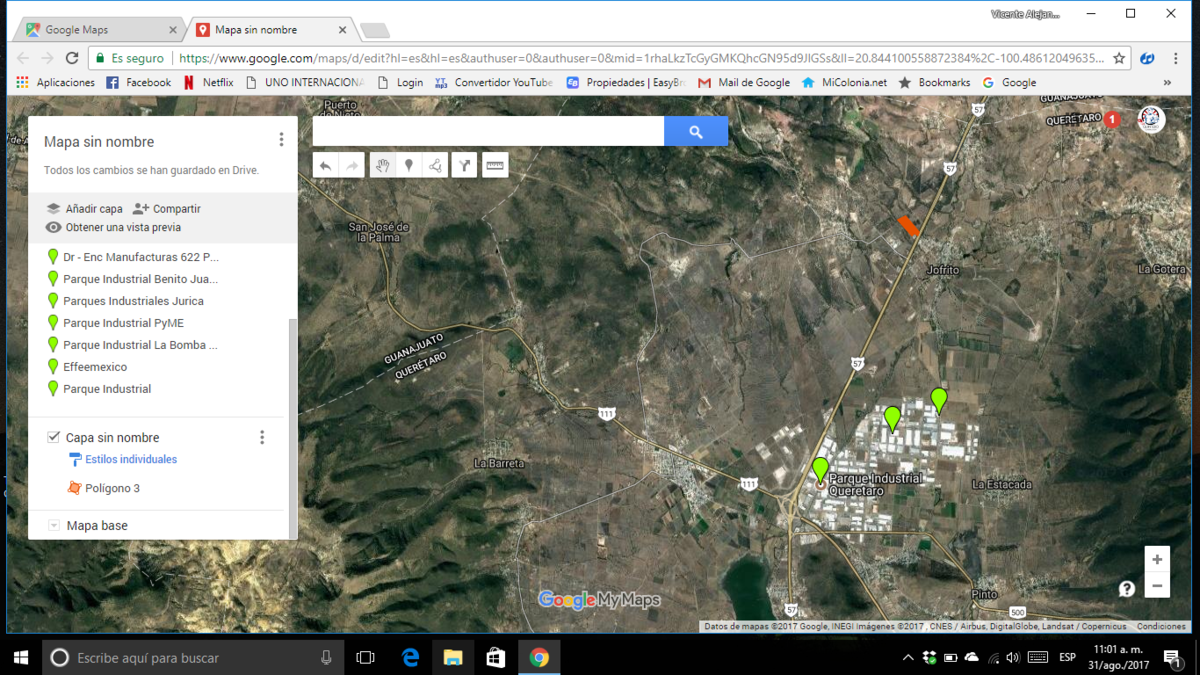
Task: Close the Google Maps browser tab
Action: pyautogui.click(x=173, y=30)
